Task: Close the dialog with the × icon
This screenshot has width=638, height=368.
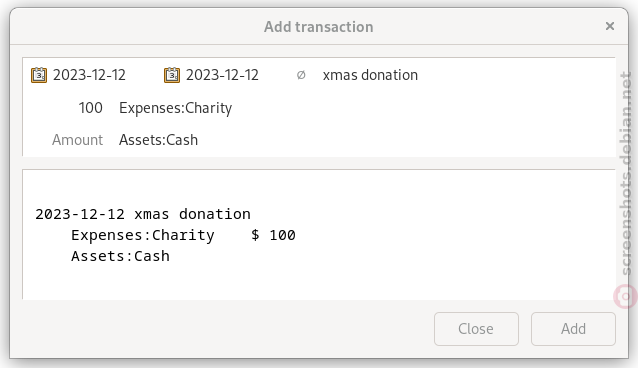Action: pyautogui.click(x=610, y=26)
